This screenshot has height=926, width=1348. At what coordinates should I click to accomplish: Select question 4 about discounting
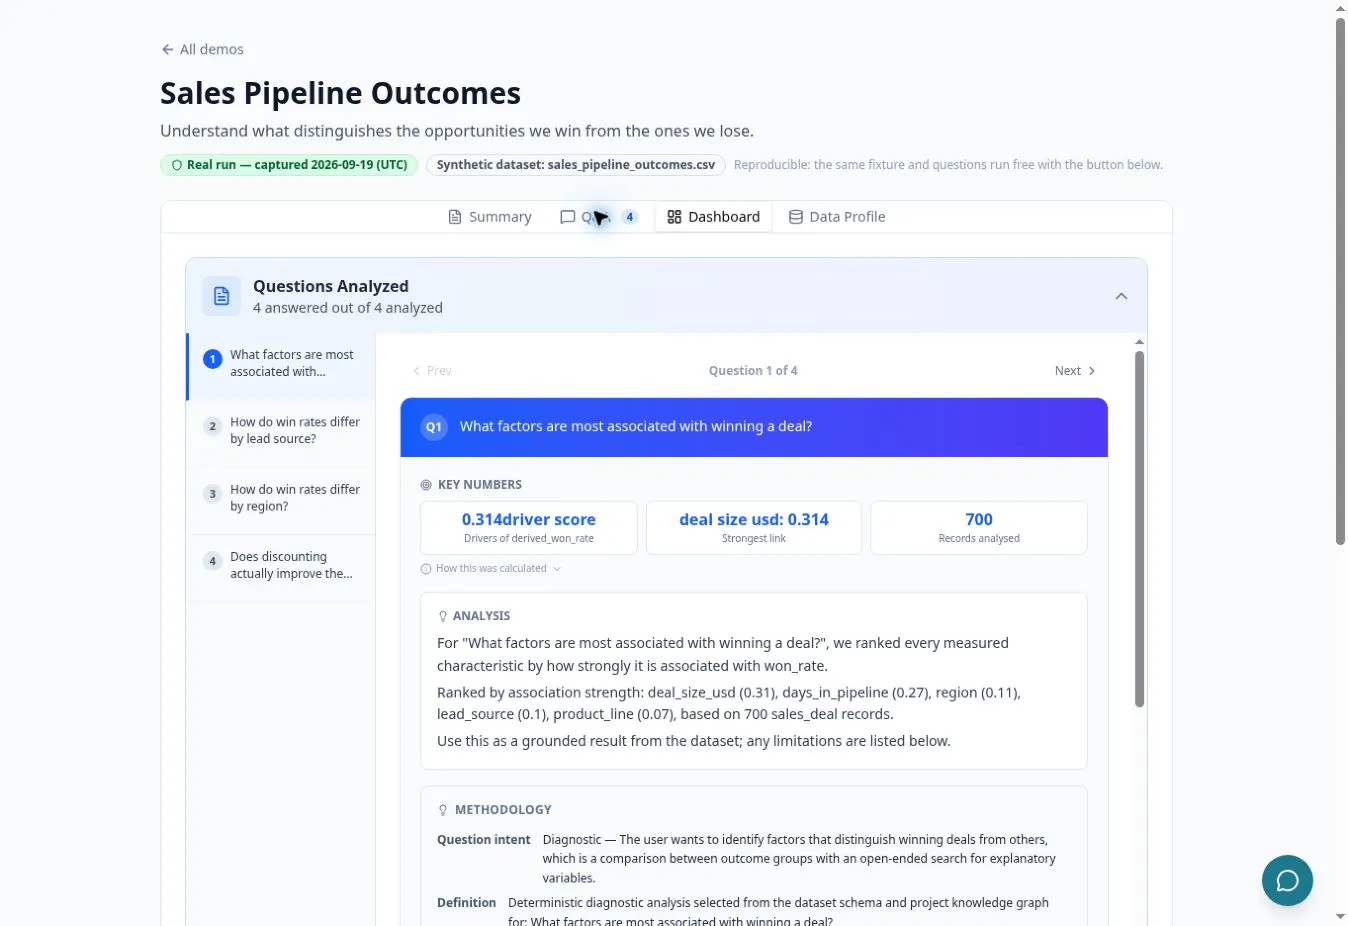[x=281, y=565]
